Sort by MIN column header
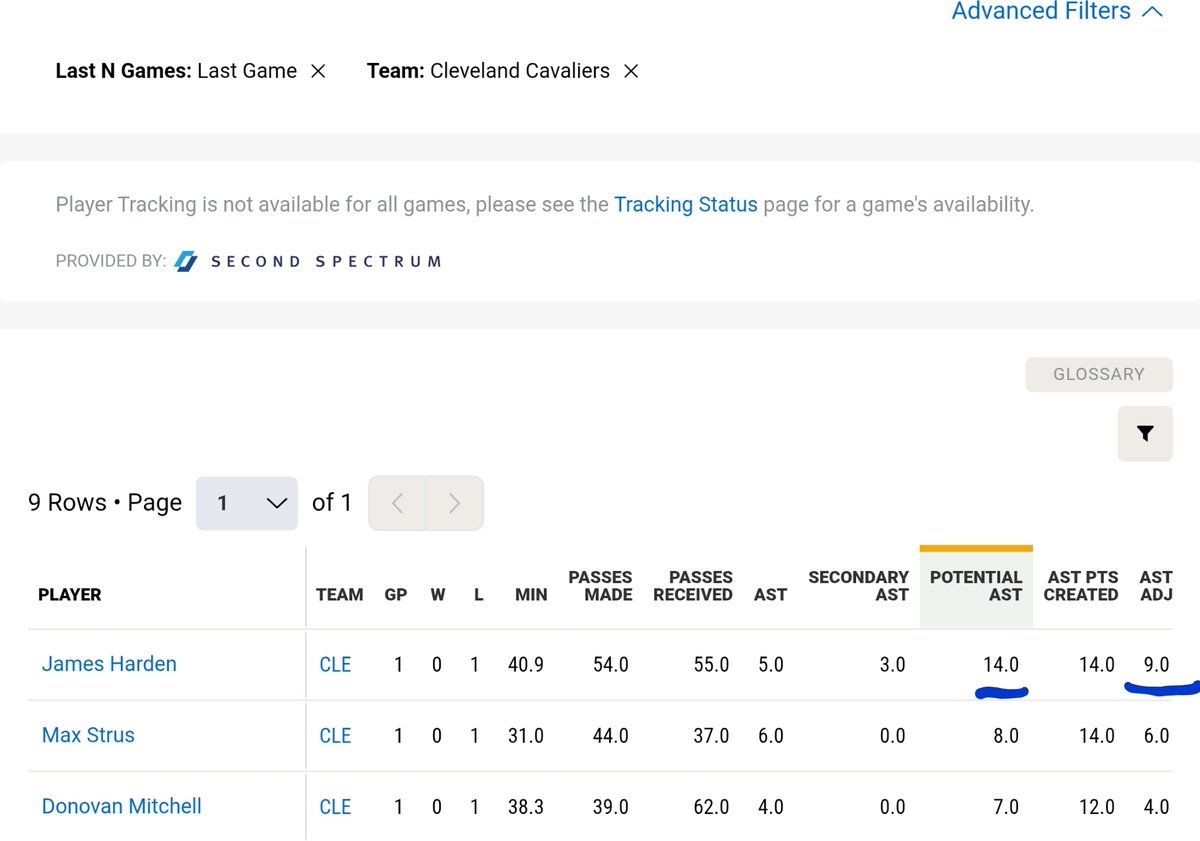This screenshot has height=841, width=1200. [x=531, y=595]
